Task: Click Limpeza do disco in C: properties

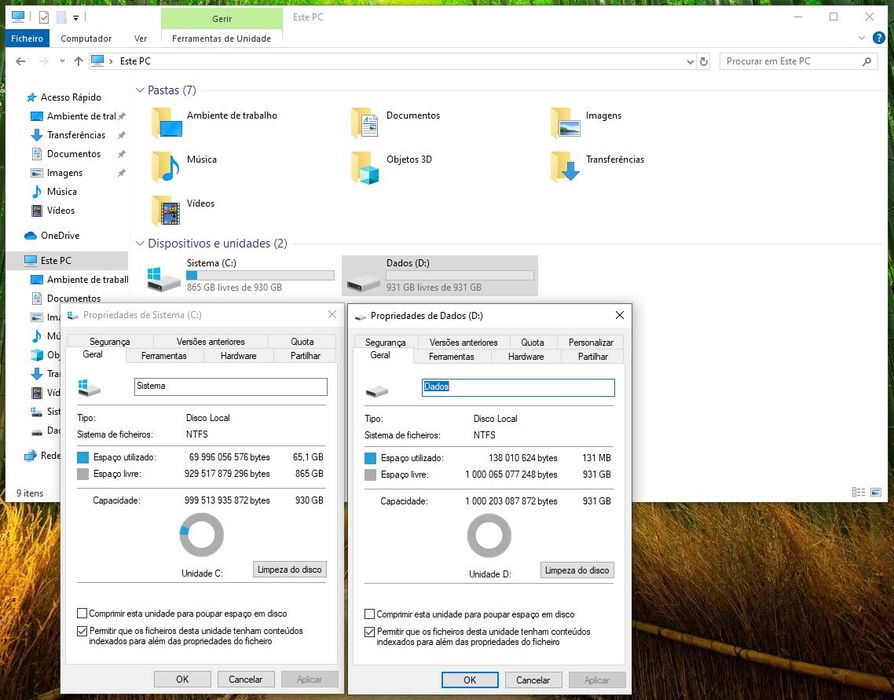Action: (x=290, y=569)
